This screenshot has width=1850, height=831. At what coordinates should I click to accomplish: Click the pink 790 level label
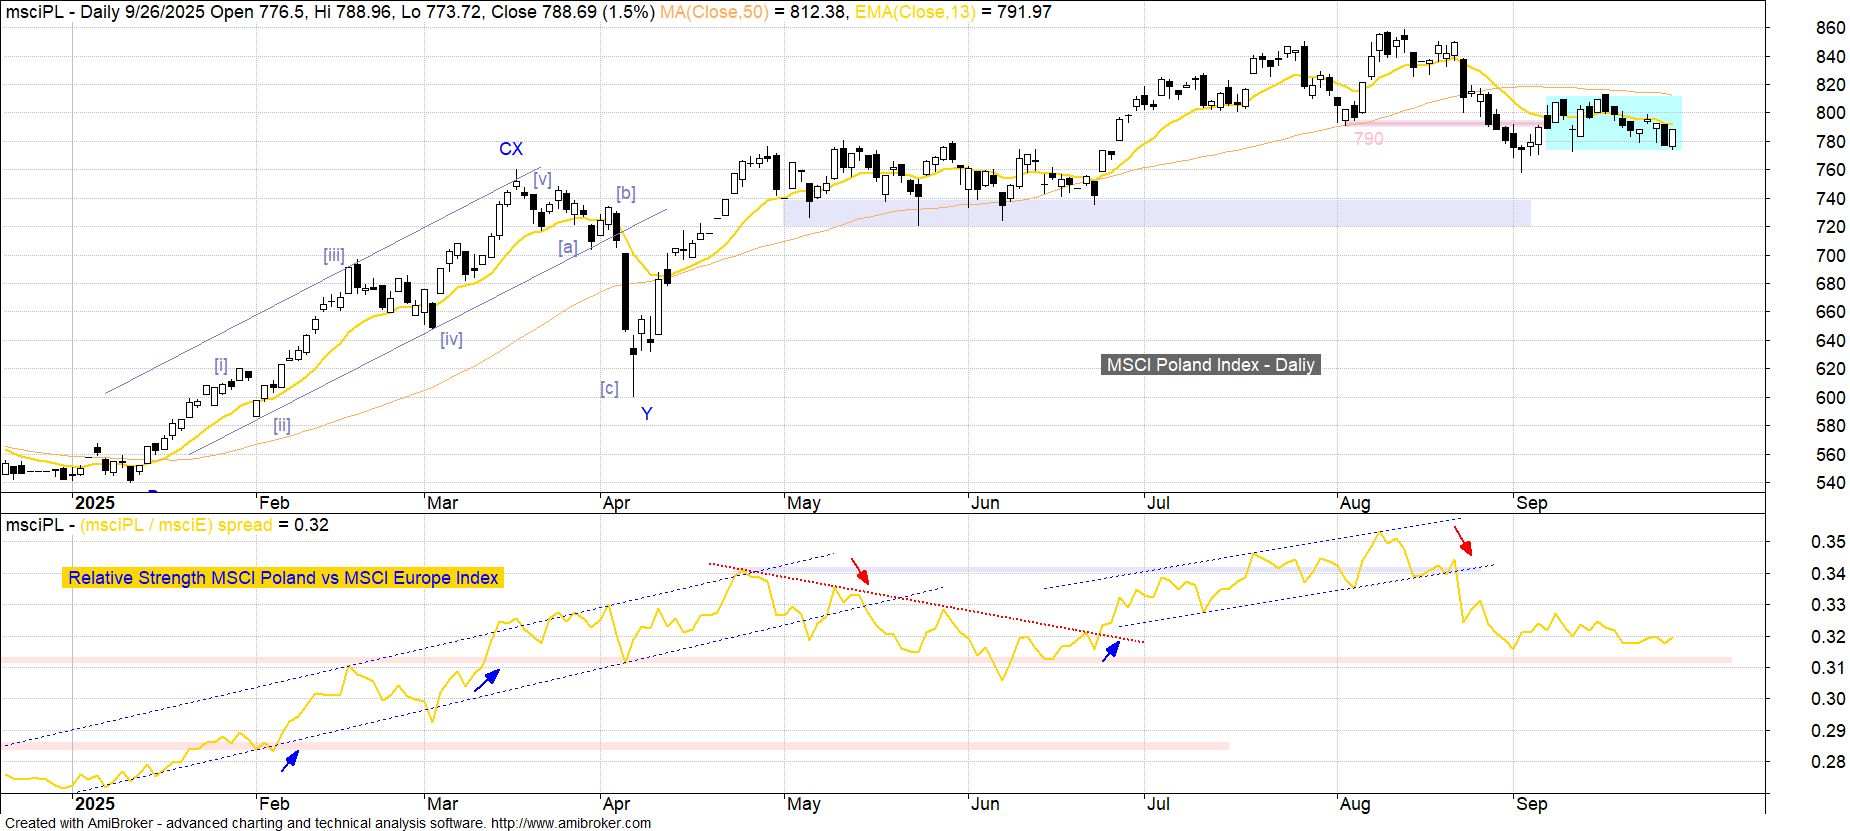[1368, 139]
